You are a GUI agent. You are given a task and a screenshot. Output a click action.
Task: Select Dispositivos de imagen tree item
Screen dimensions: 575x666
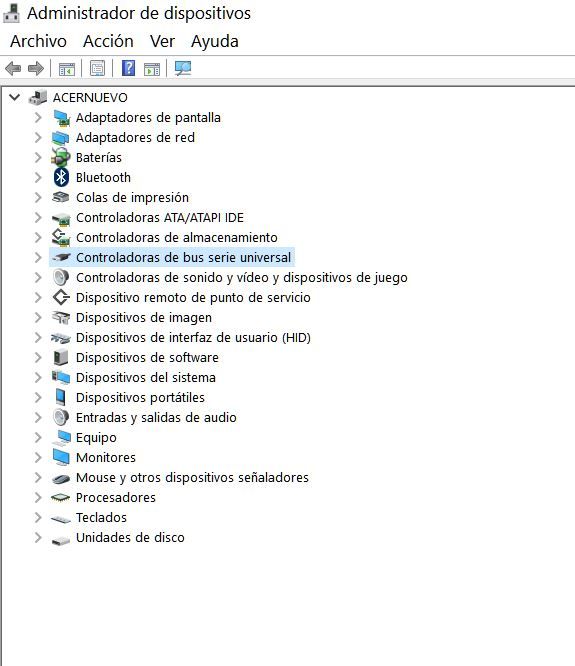point(144,317)
